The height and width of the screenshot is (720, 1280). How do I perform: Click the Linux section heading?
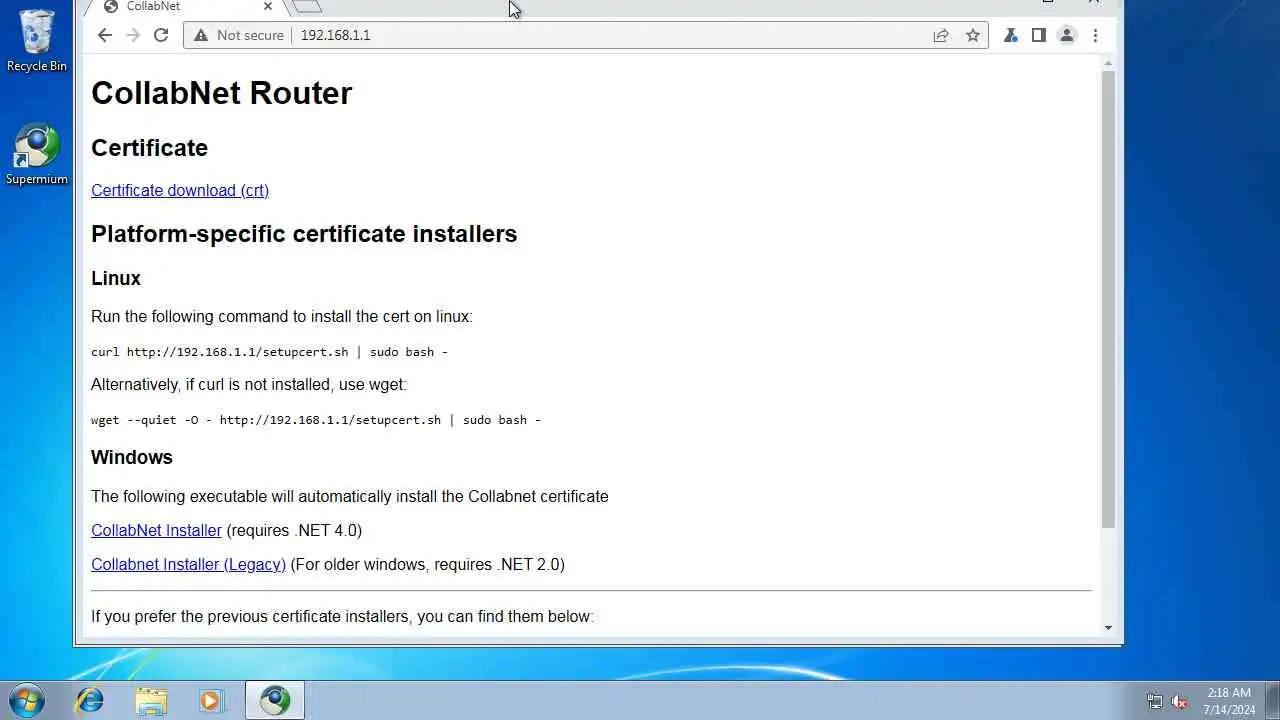[x=116, y=278]
